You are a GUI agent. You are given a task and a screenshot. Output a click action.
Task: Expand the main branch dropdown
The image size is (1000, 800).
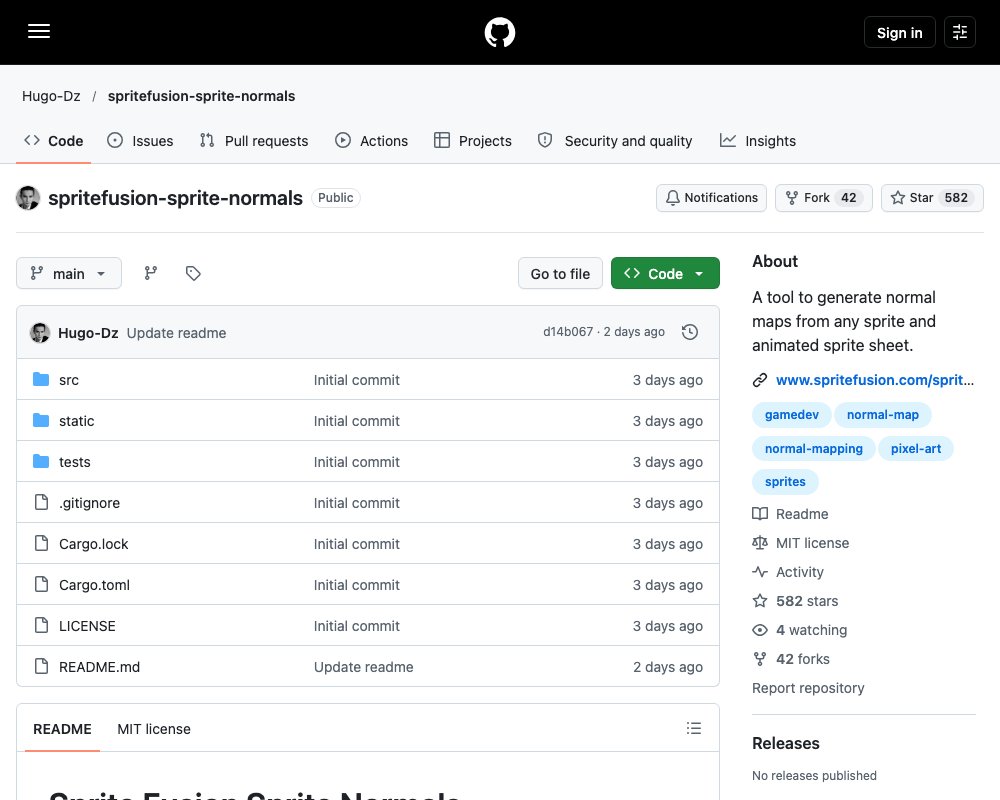pos(69,274)
